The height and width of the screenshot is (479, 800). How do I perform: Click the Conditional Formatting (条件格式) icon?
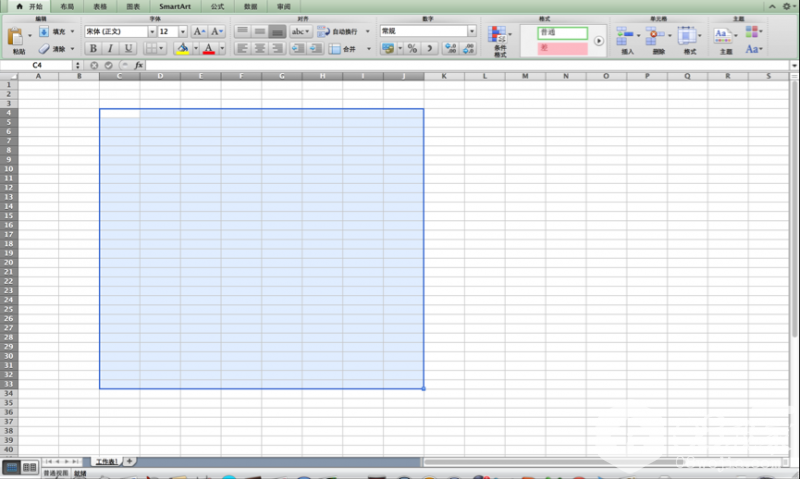(497, 35)
